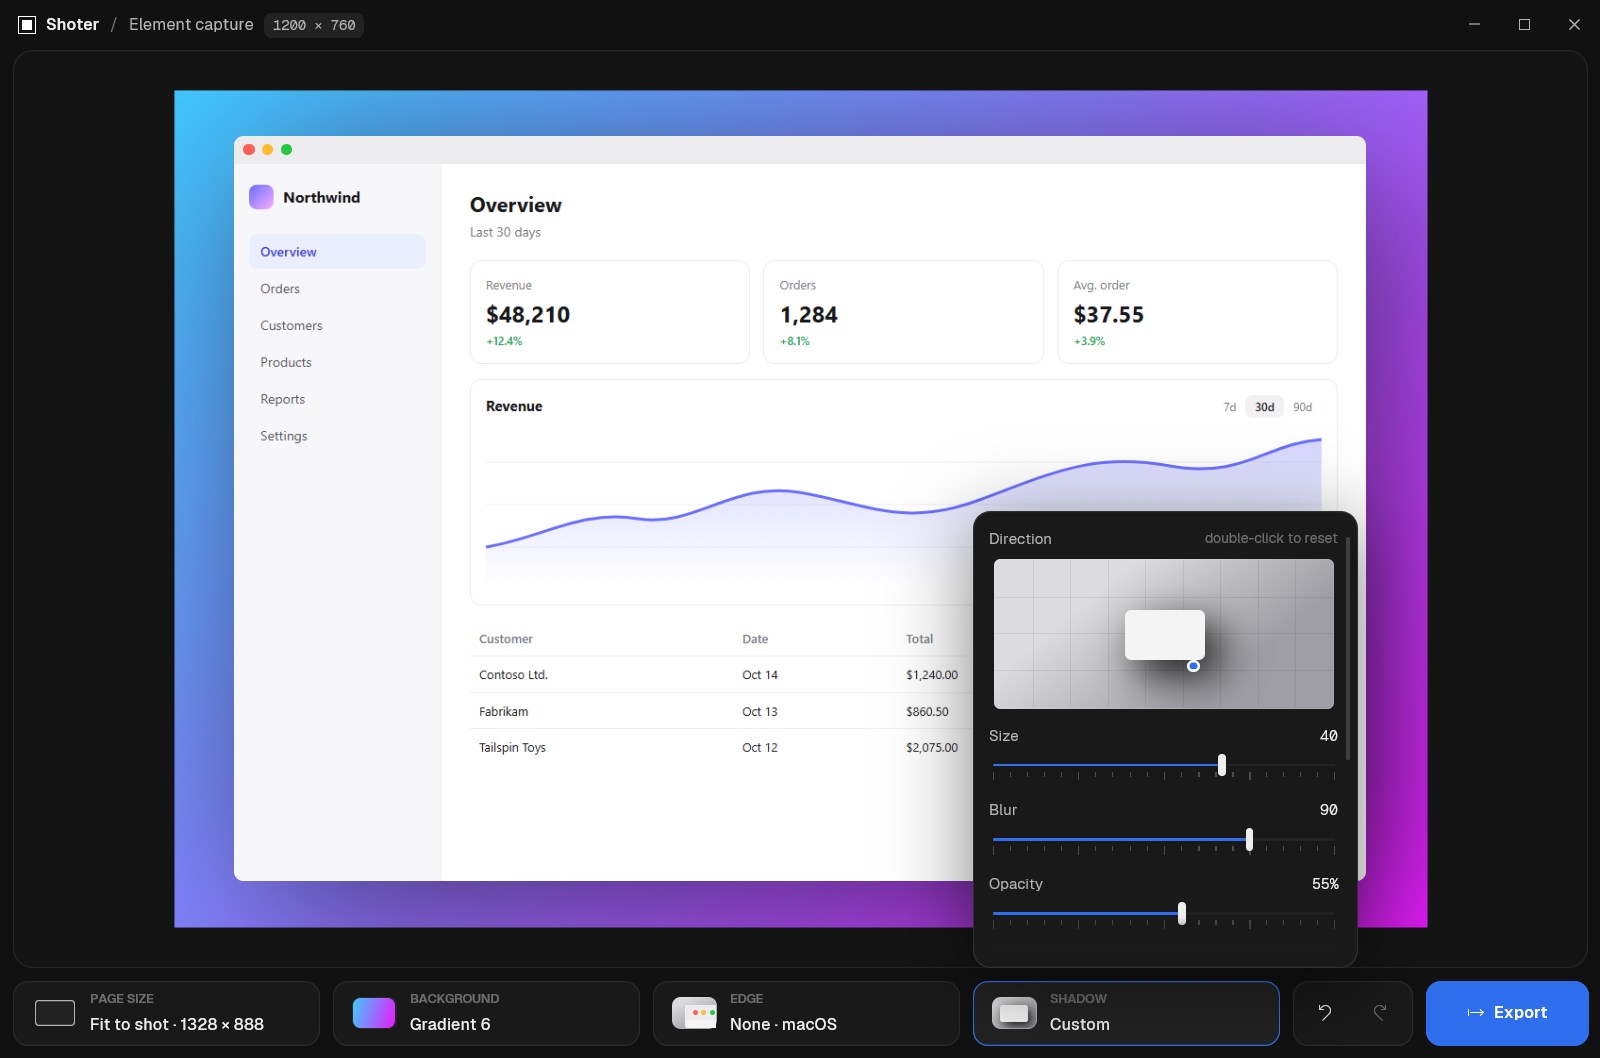Viewport: 1600px width, 1058px height.
Task: Open Customers in the sidebar
Action: click(337, 326)
